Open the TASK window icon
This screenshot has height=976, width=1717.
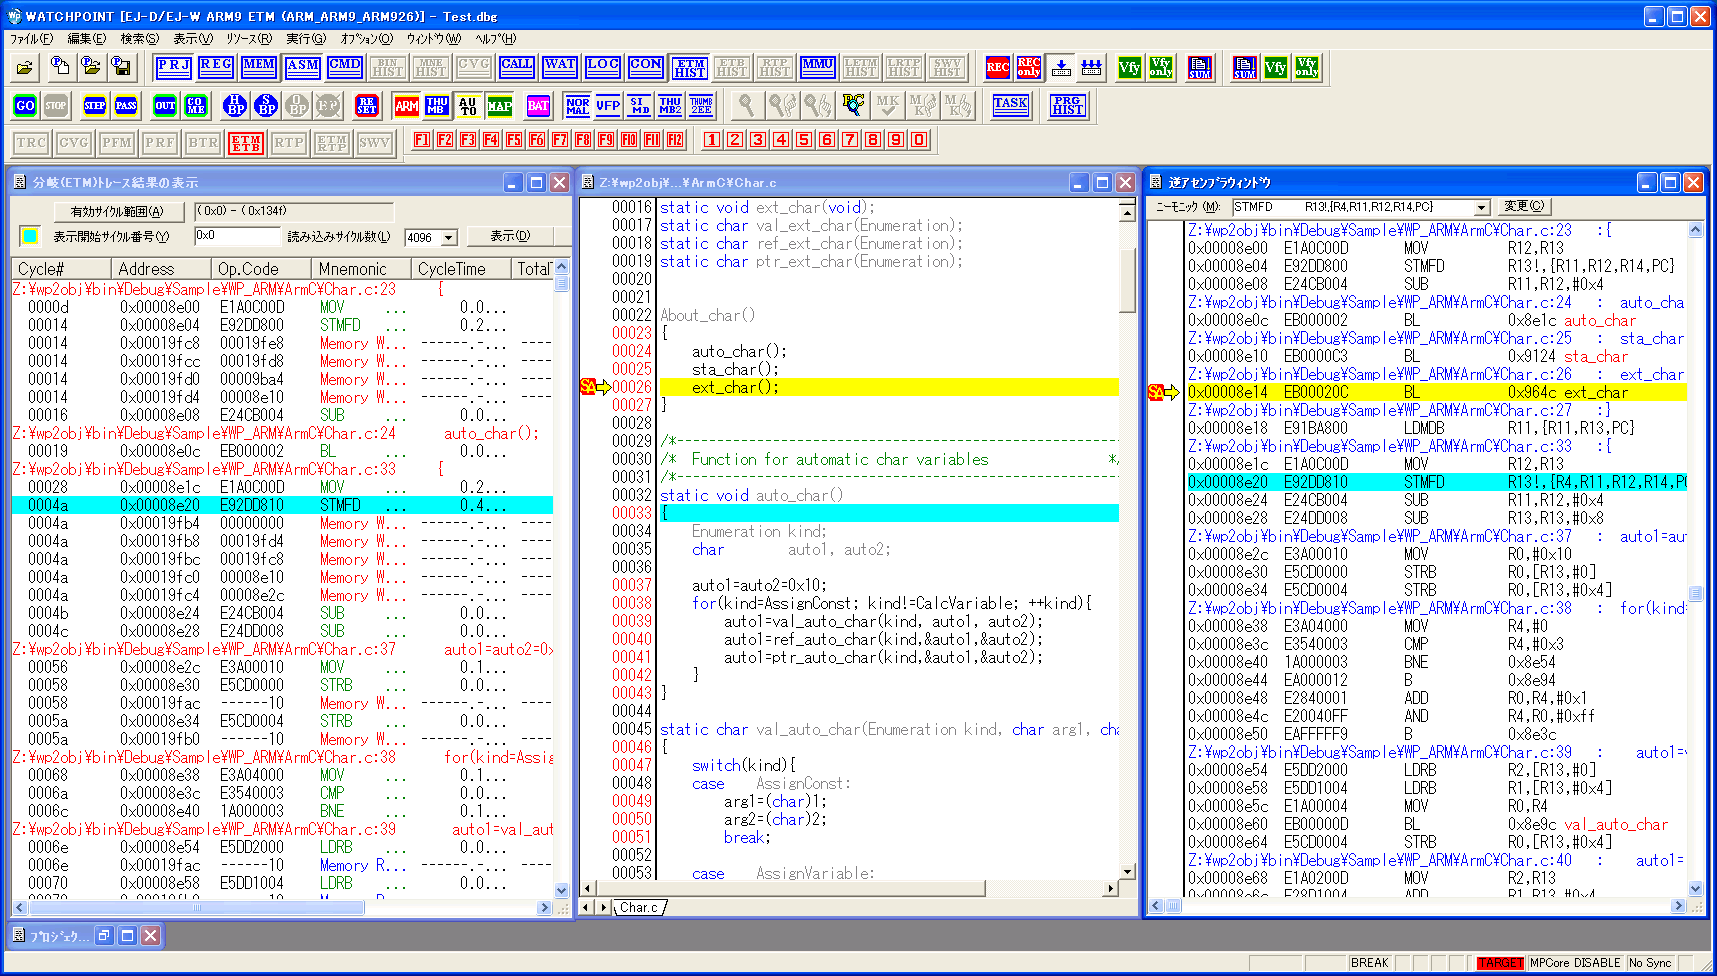click(1010, 105)
